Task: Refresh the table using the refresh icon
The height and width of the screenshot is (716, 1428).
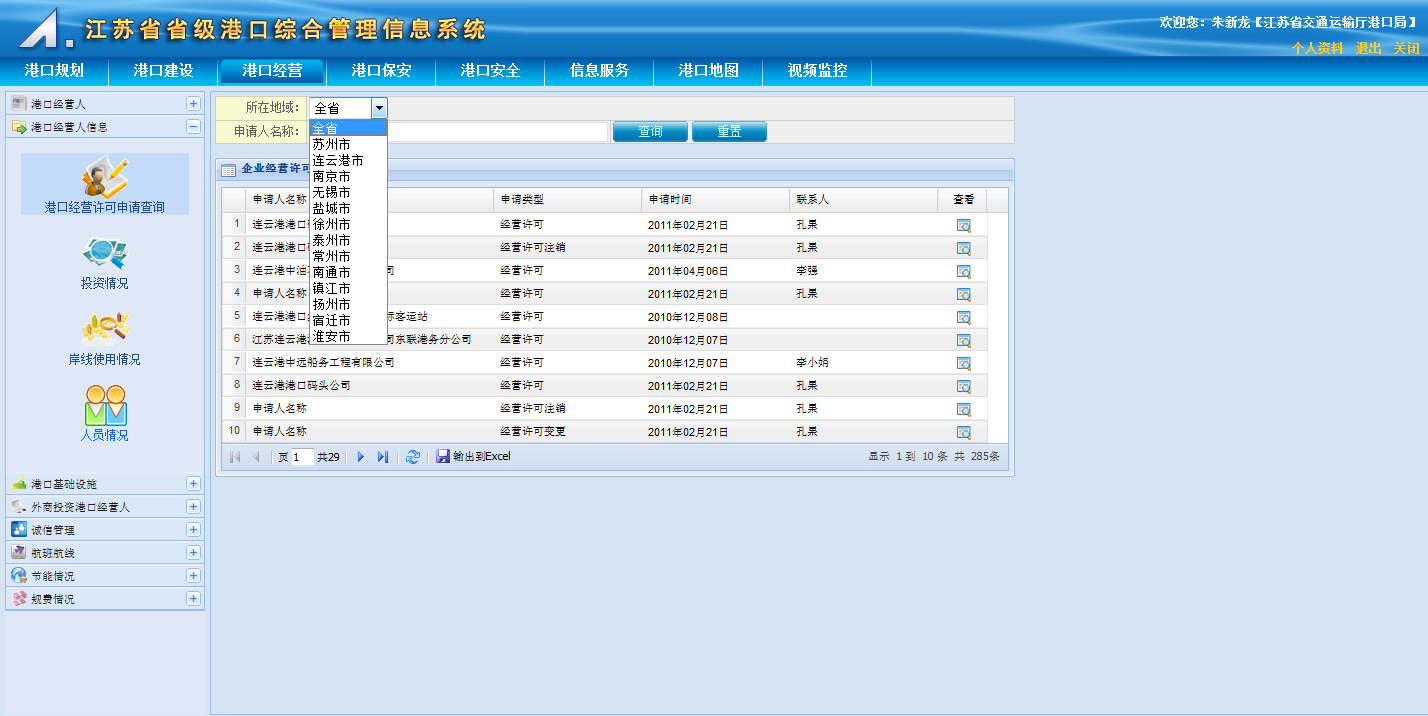Action: [x=413, y=457]
